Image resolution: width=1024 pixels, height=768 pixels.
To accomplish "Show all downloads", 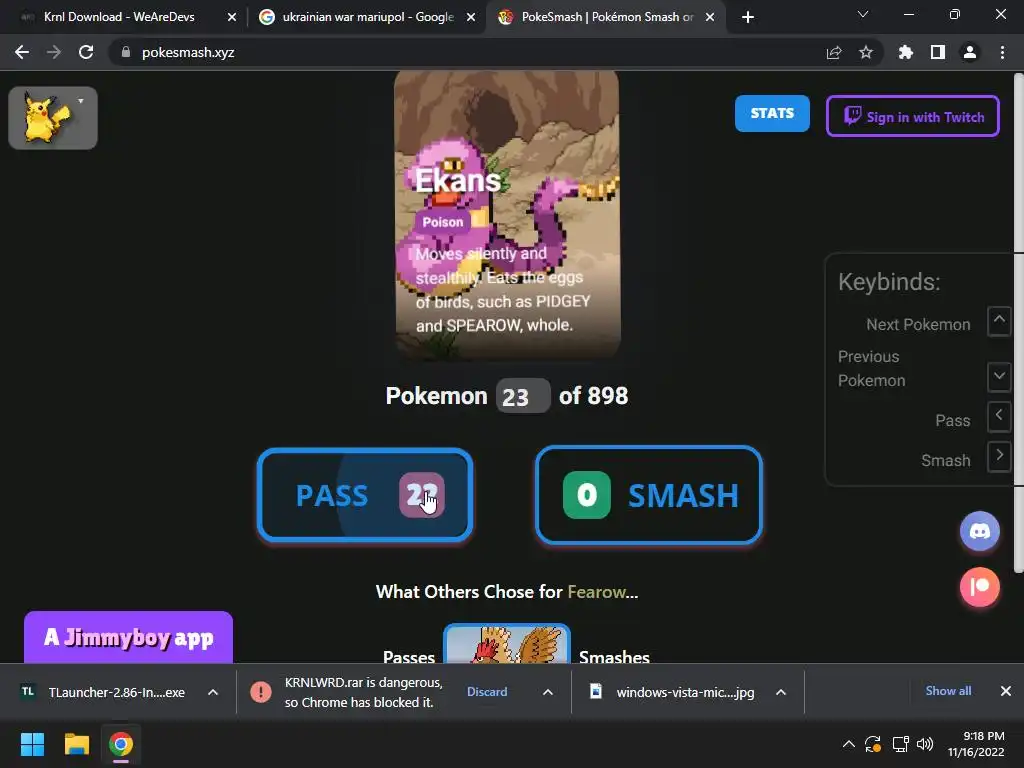I will click(948, 691).
